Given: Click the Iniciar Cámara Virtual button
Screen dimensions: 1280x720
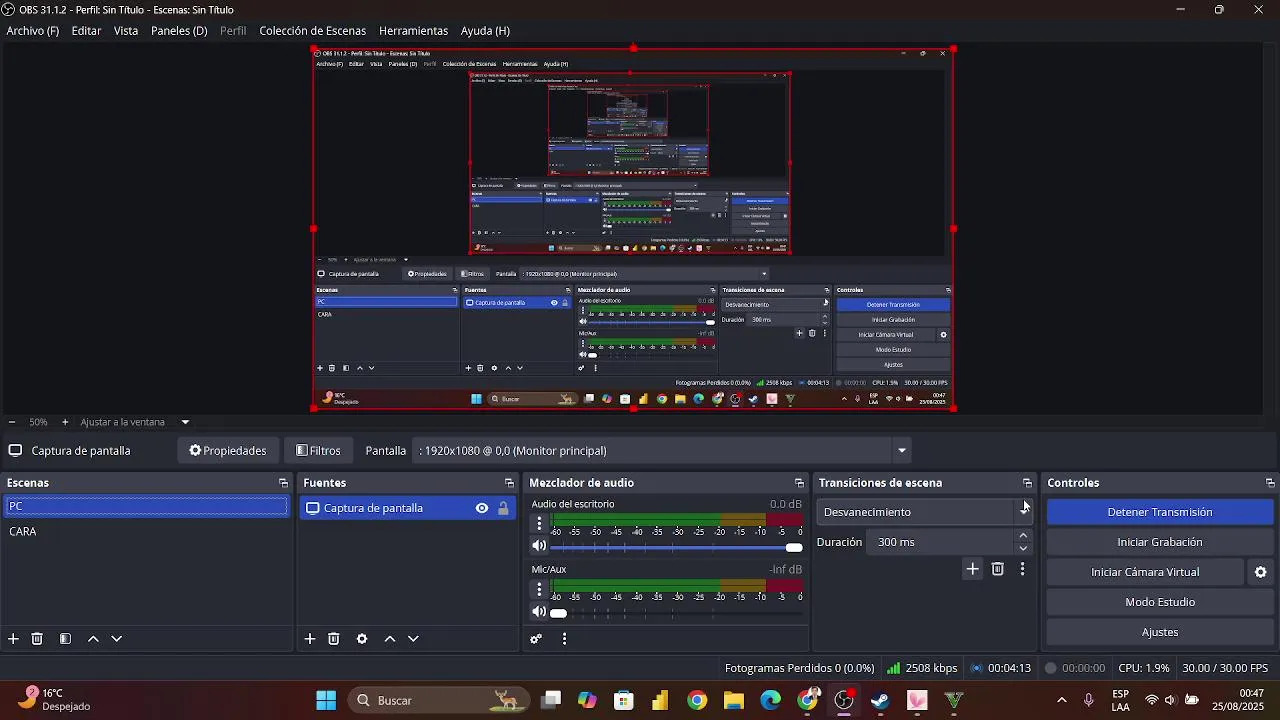Looking at the screenshot, I should click(1145, 572).
